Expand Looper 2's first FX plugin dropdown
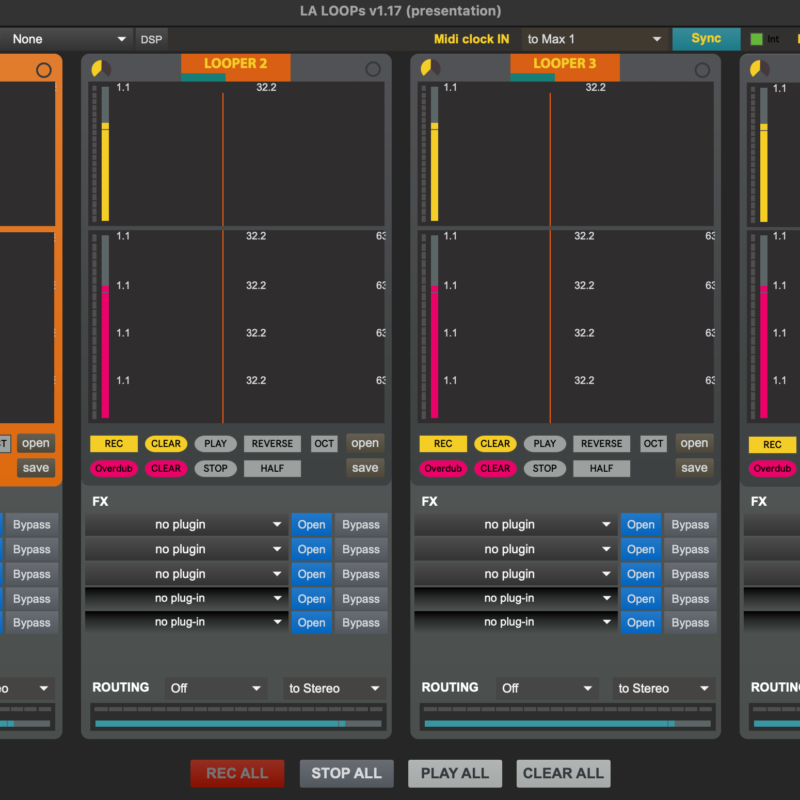This screenshot has width=800, height=800. tap(185, 524)
